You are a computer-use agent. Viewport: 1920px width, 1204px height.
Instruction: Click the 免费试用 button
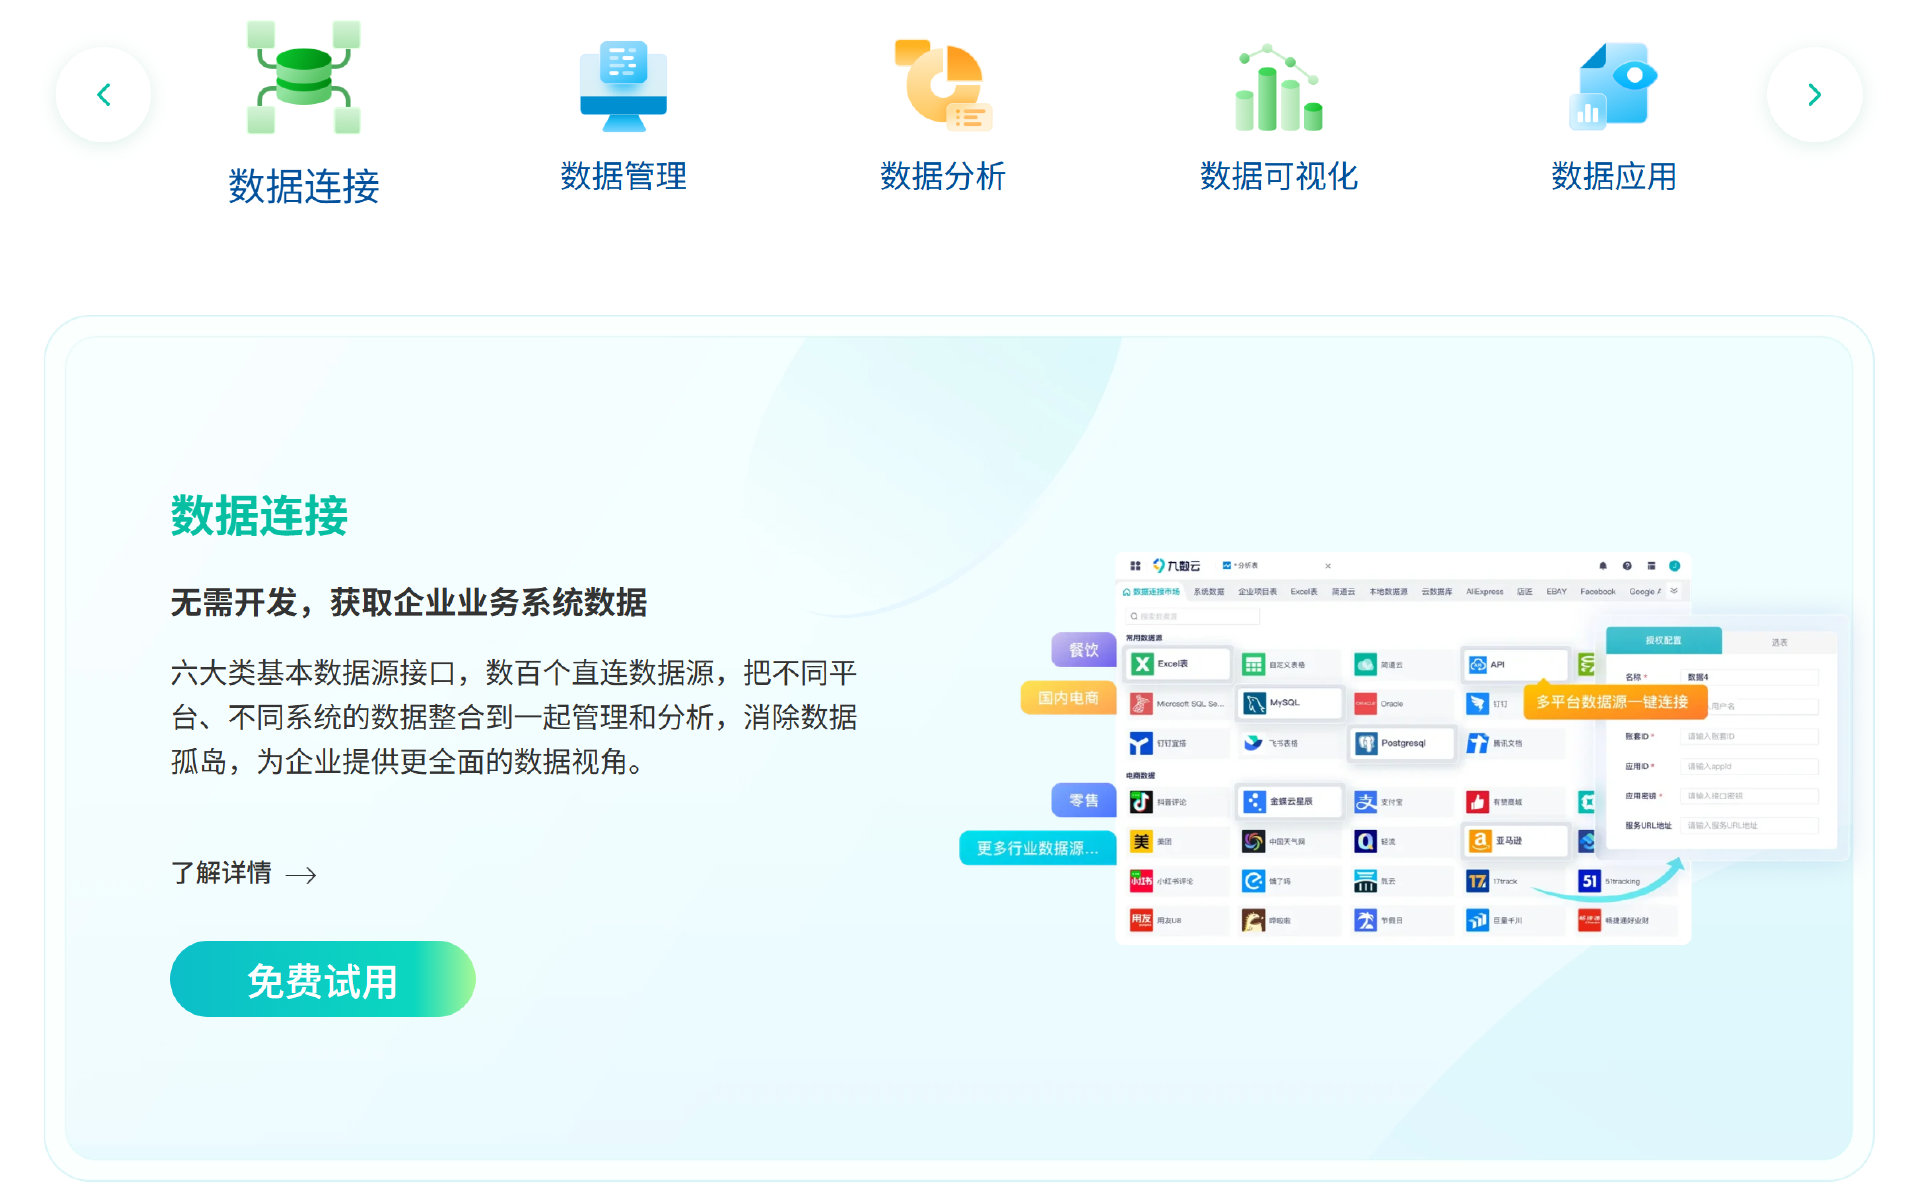tap(322, 979)
